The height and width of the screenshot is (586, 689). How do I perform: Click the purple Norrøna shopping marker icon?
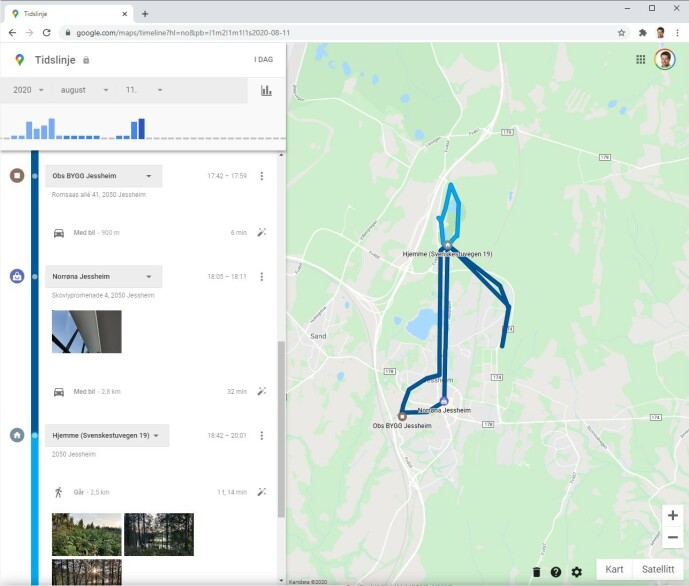(17, 276)
